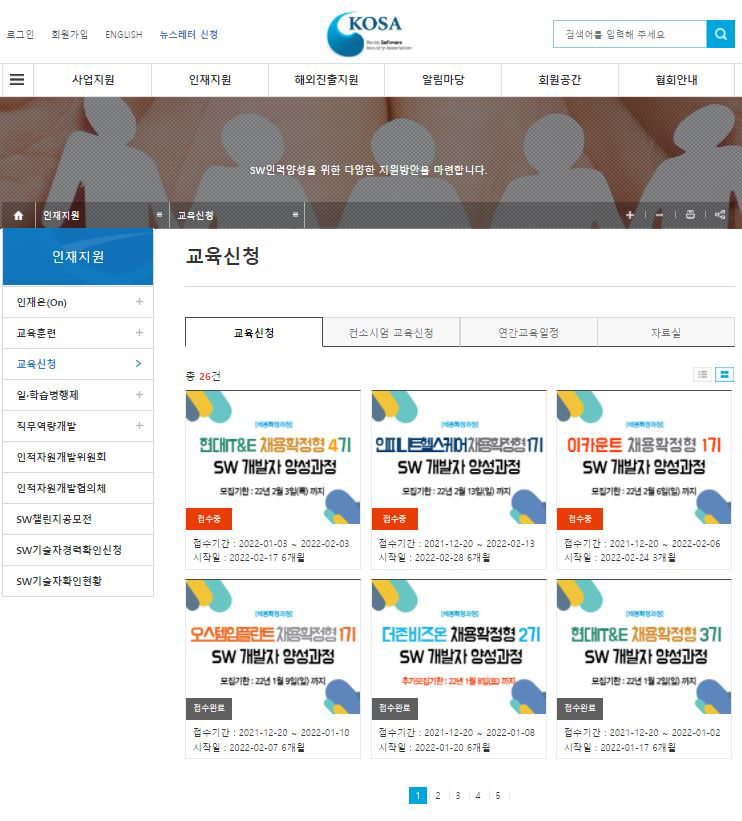Open 회원공간 main menu
The width and height of the screenshot is (742, 821).
click(x=560, y=80)
